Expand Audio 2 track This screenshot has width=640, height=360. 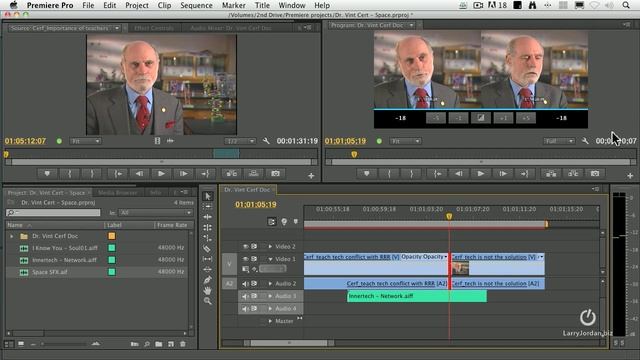click(270, 283)
